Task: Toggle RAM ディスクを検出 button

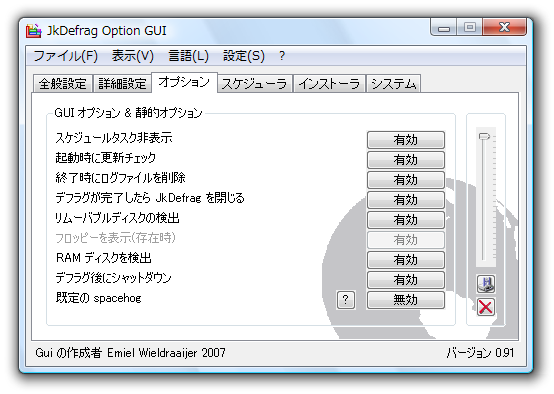Action: pyautogui.click(x=406, y=260)
